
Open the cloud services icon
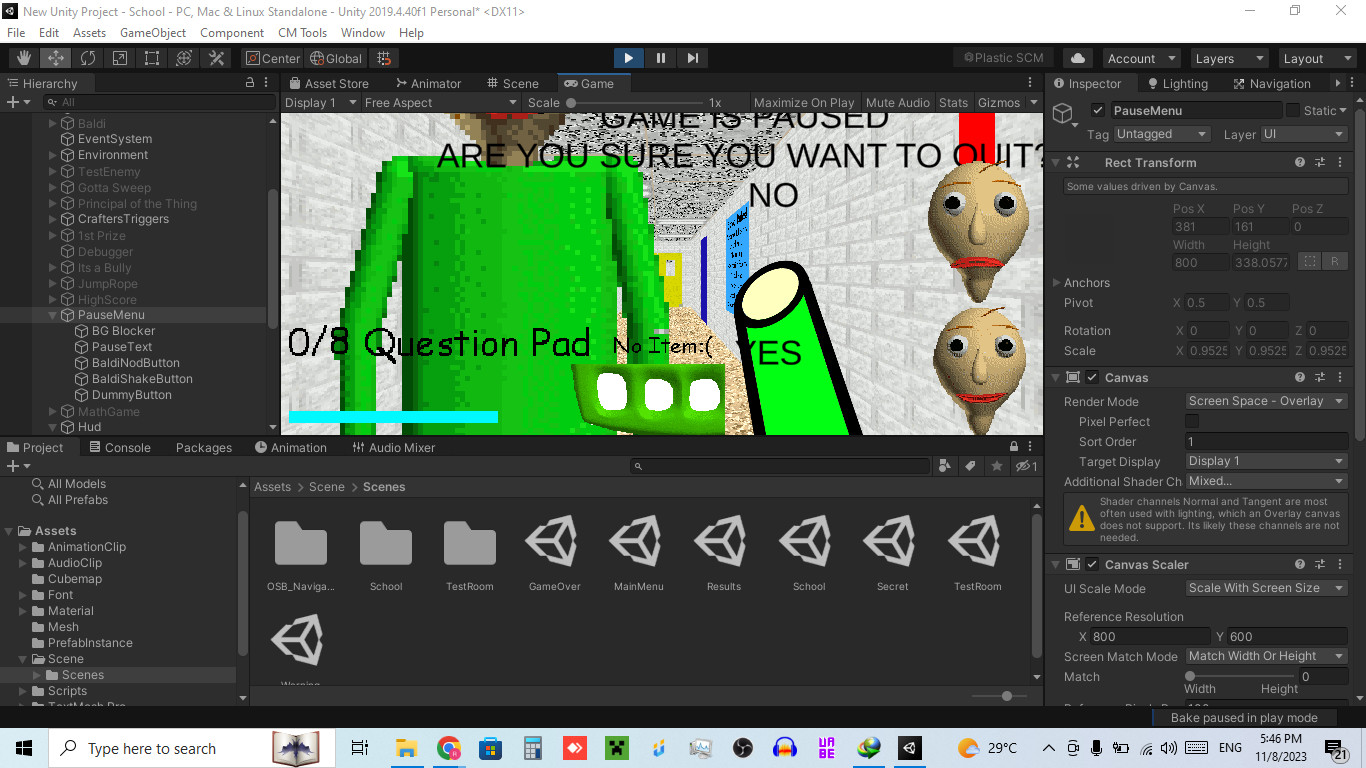point(1078,58)
